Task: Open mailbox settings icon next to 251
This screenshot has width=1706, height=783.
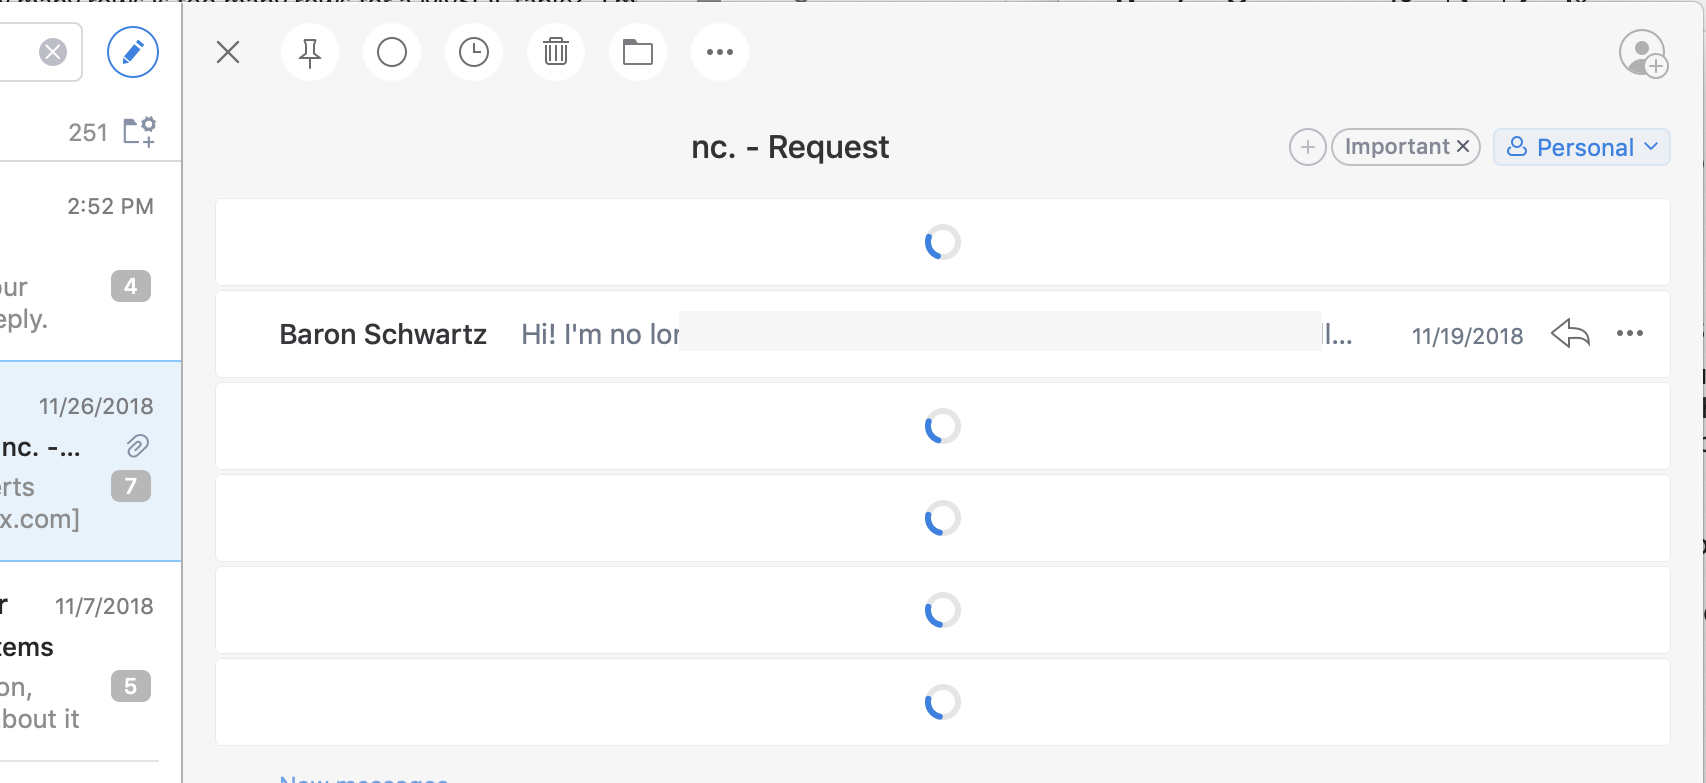Action: [x=139, y=132]
